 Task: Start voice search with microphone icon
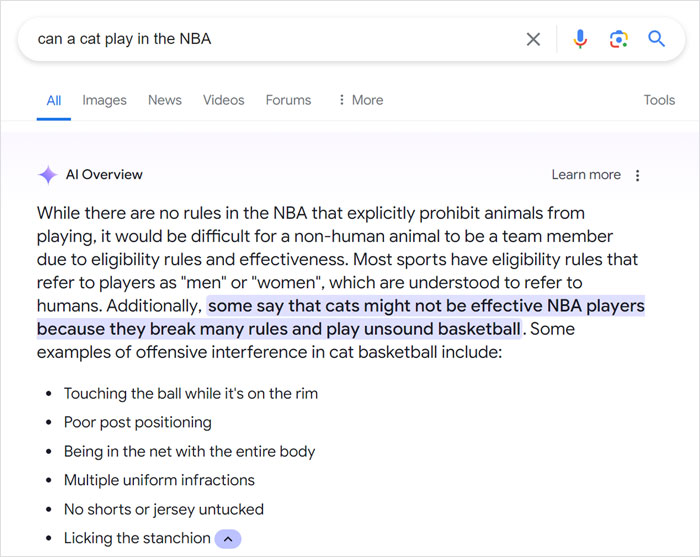(580, 39)
